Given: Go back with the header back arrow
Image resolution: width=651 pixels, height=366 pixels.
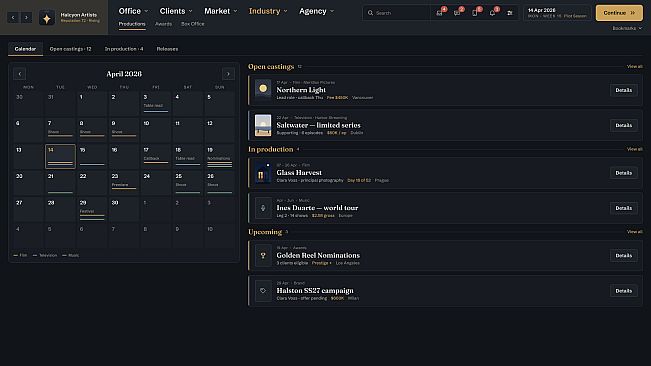Looking at the screenshot, I should (x=13, y=17).
